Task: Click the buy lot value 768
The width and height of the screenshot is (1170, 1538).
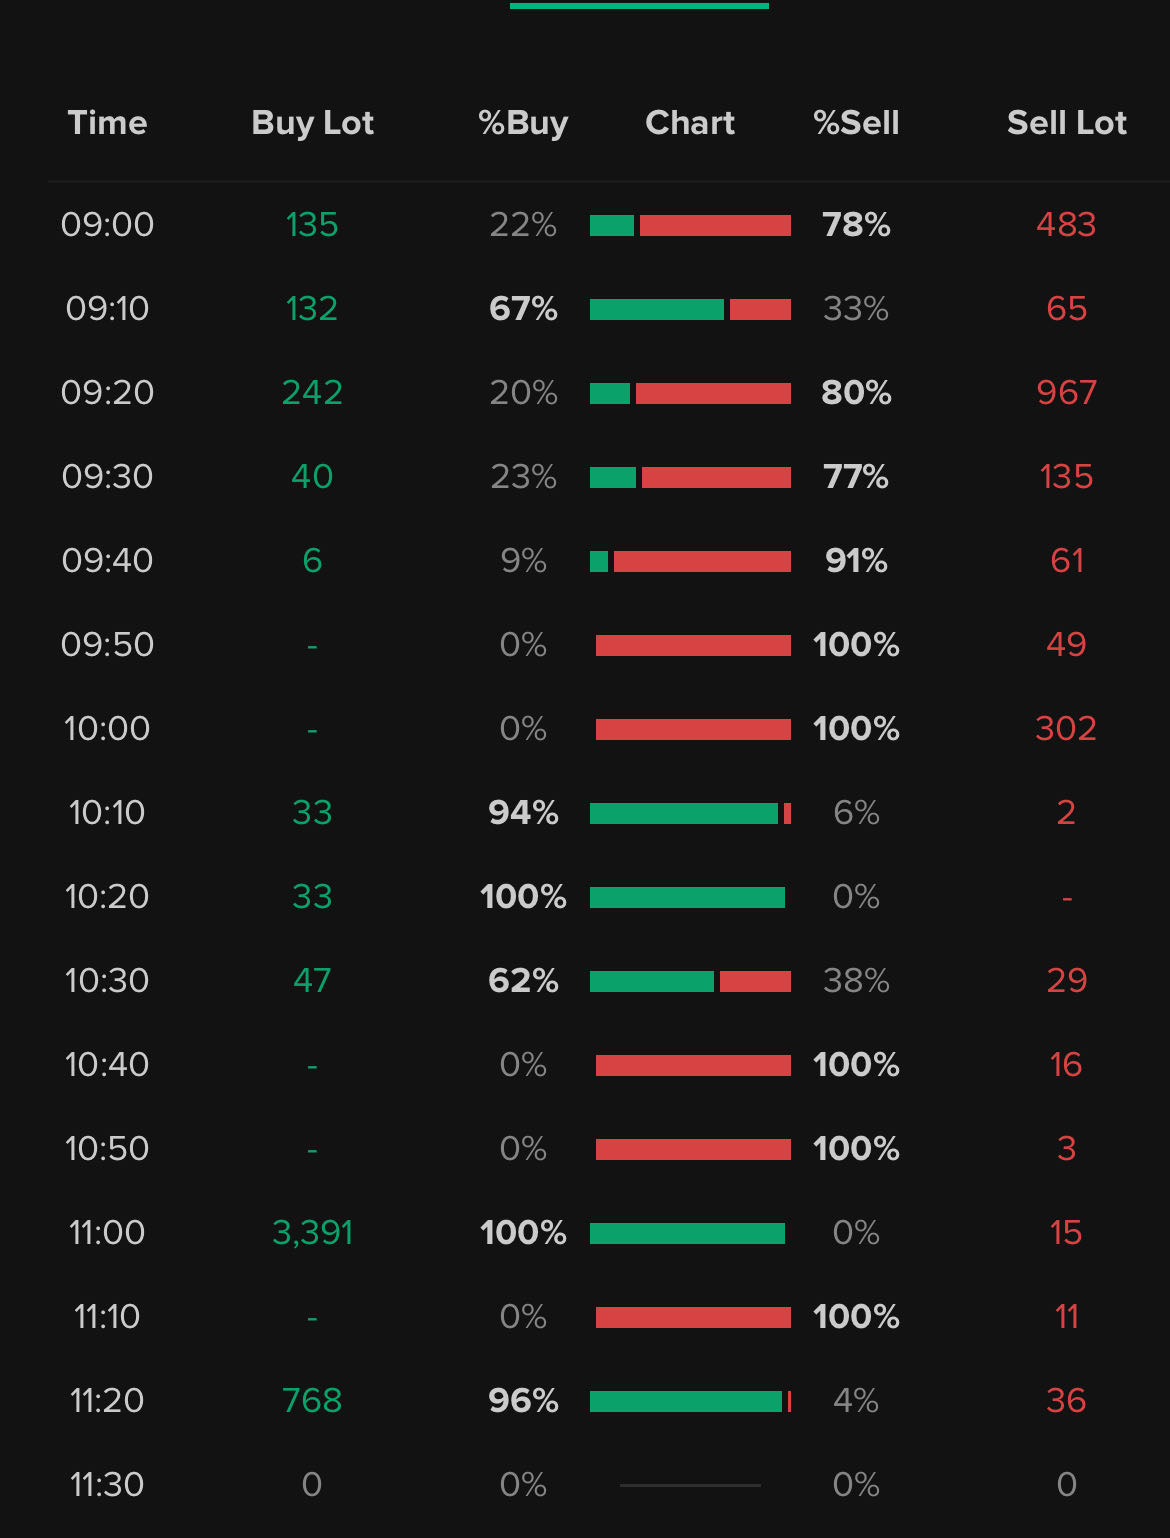Action: 312,1401
